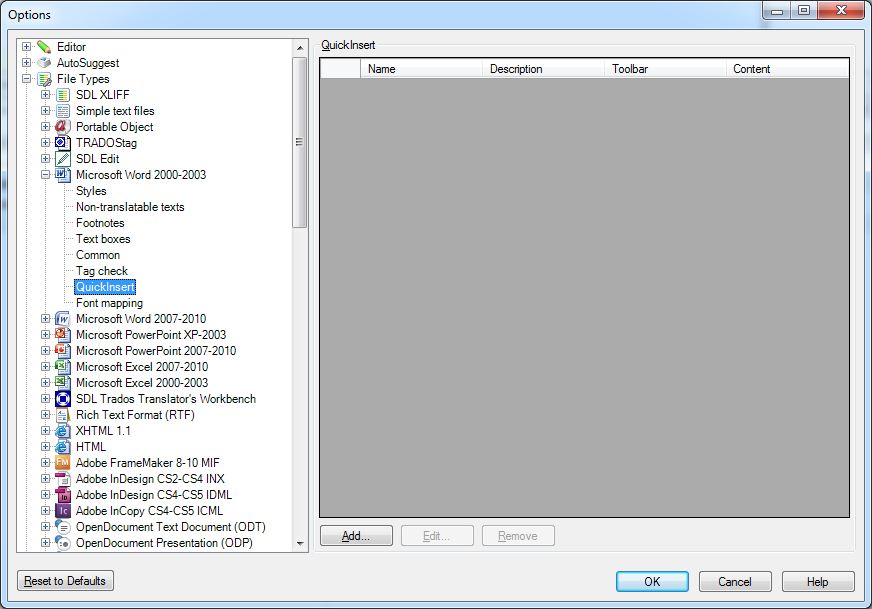Click the Simple text files icon

63,111
